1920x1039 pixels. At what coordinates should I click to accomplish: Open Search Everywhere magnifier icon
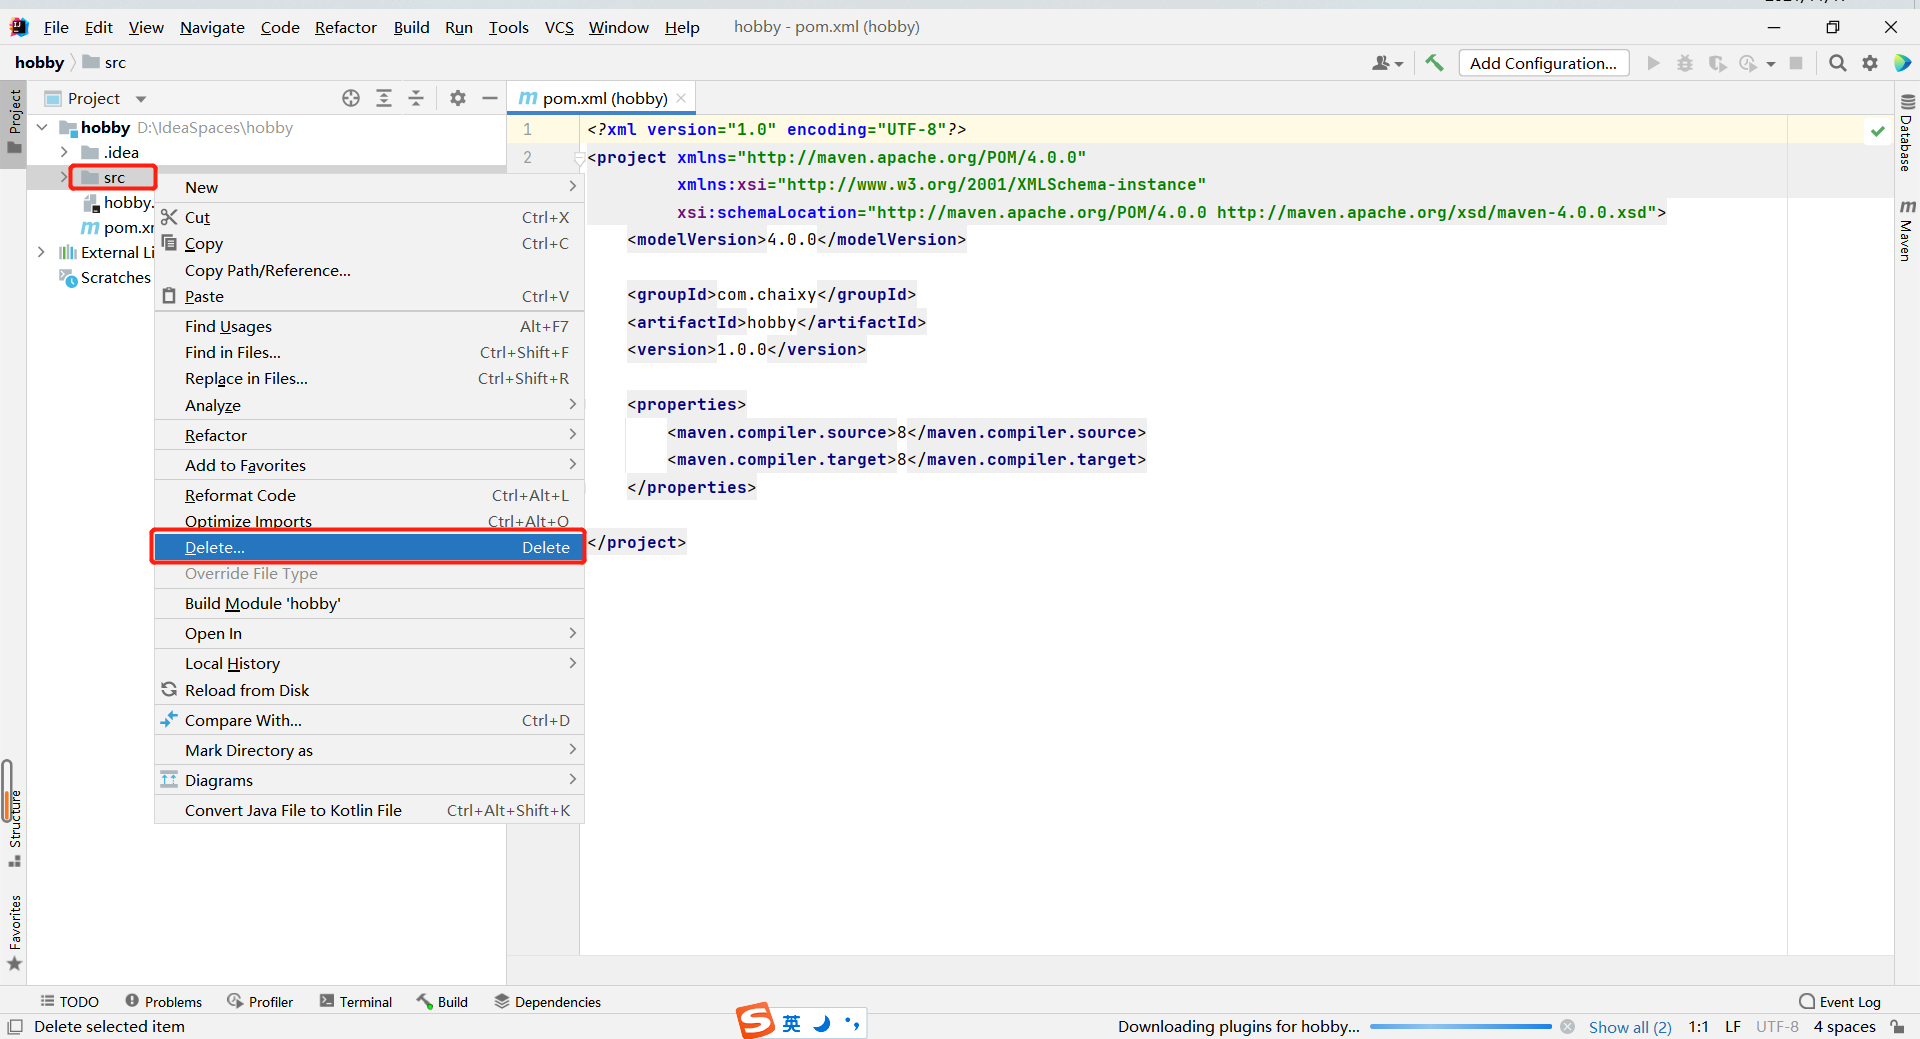[1837, 63]
